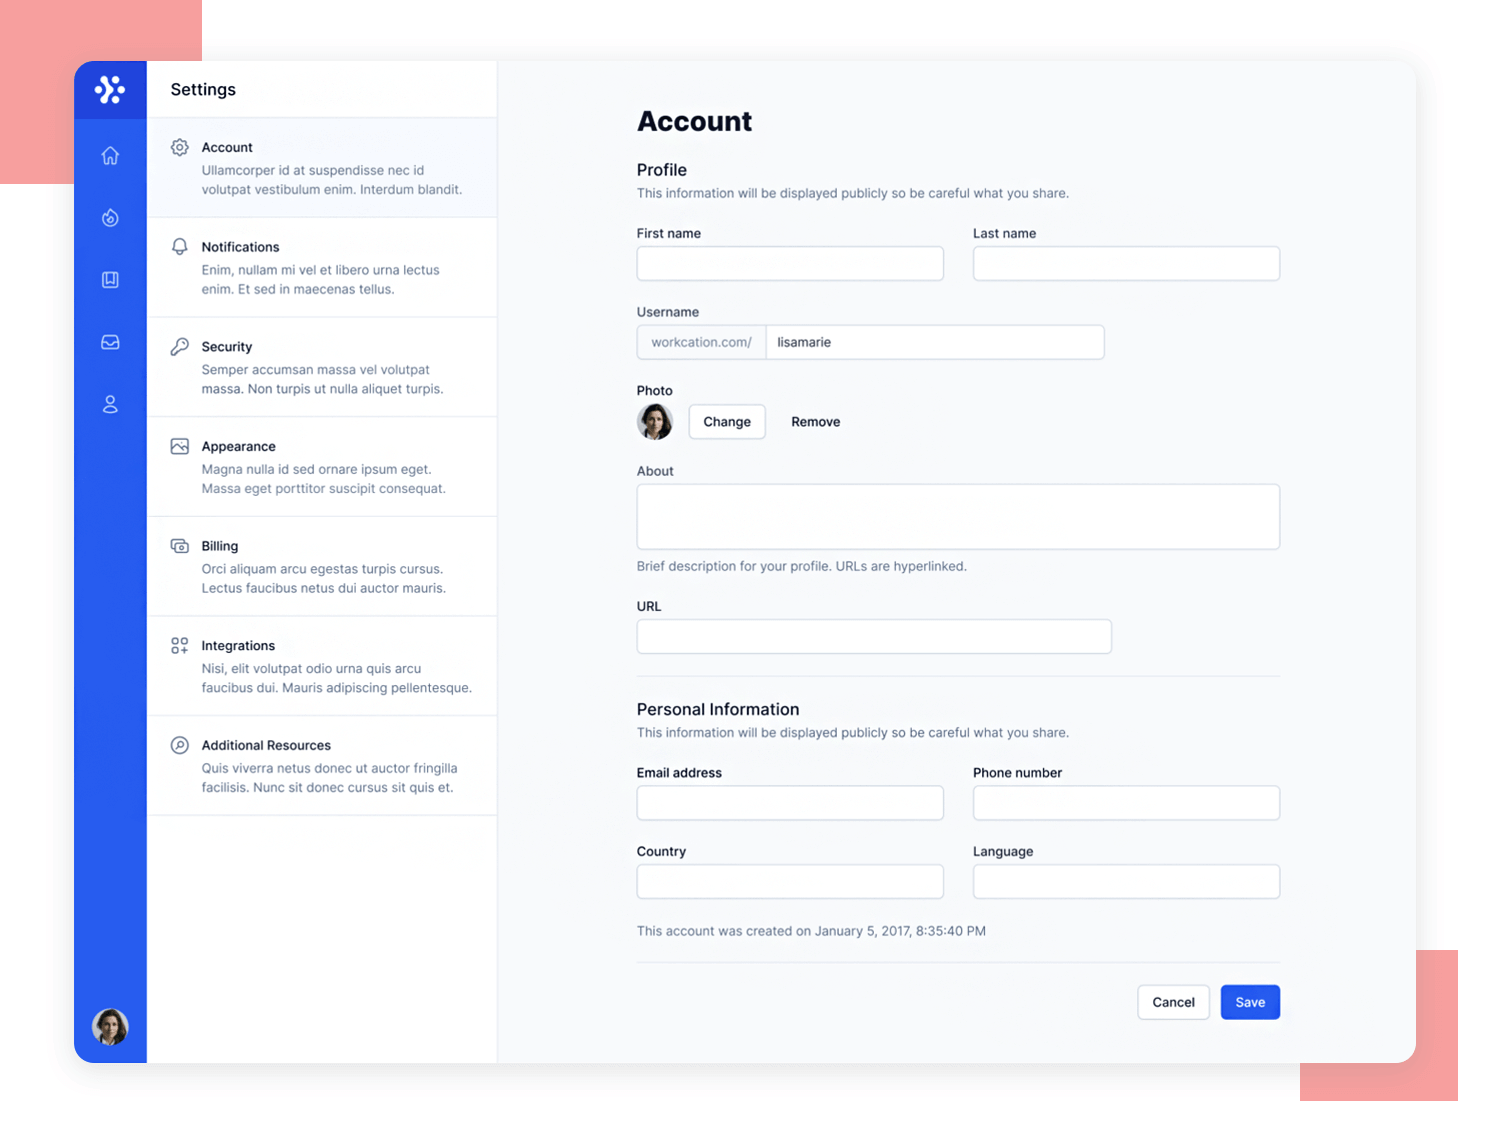
Task: Open the Integrations settings section
Action: [x=322, y=666]
